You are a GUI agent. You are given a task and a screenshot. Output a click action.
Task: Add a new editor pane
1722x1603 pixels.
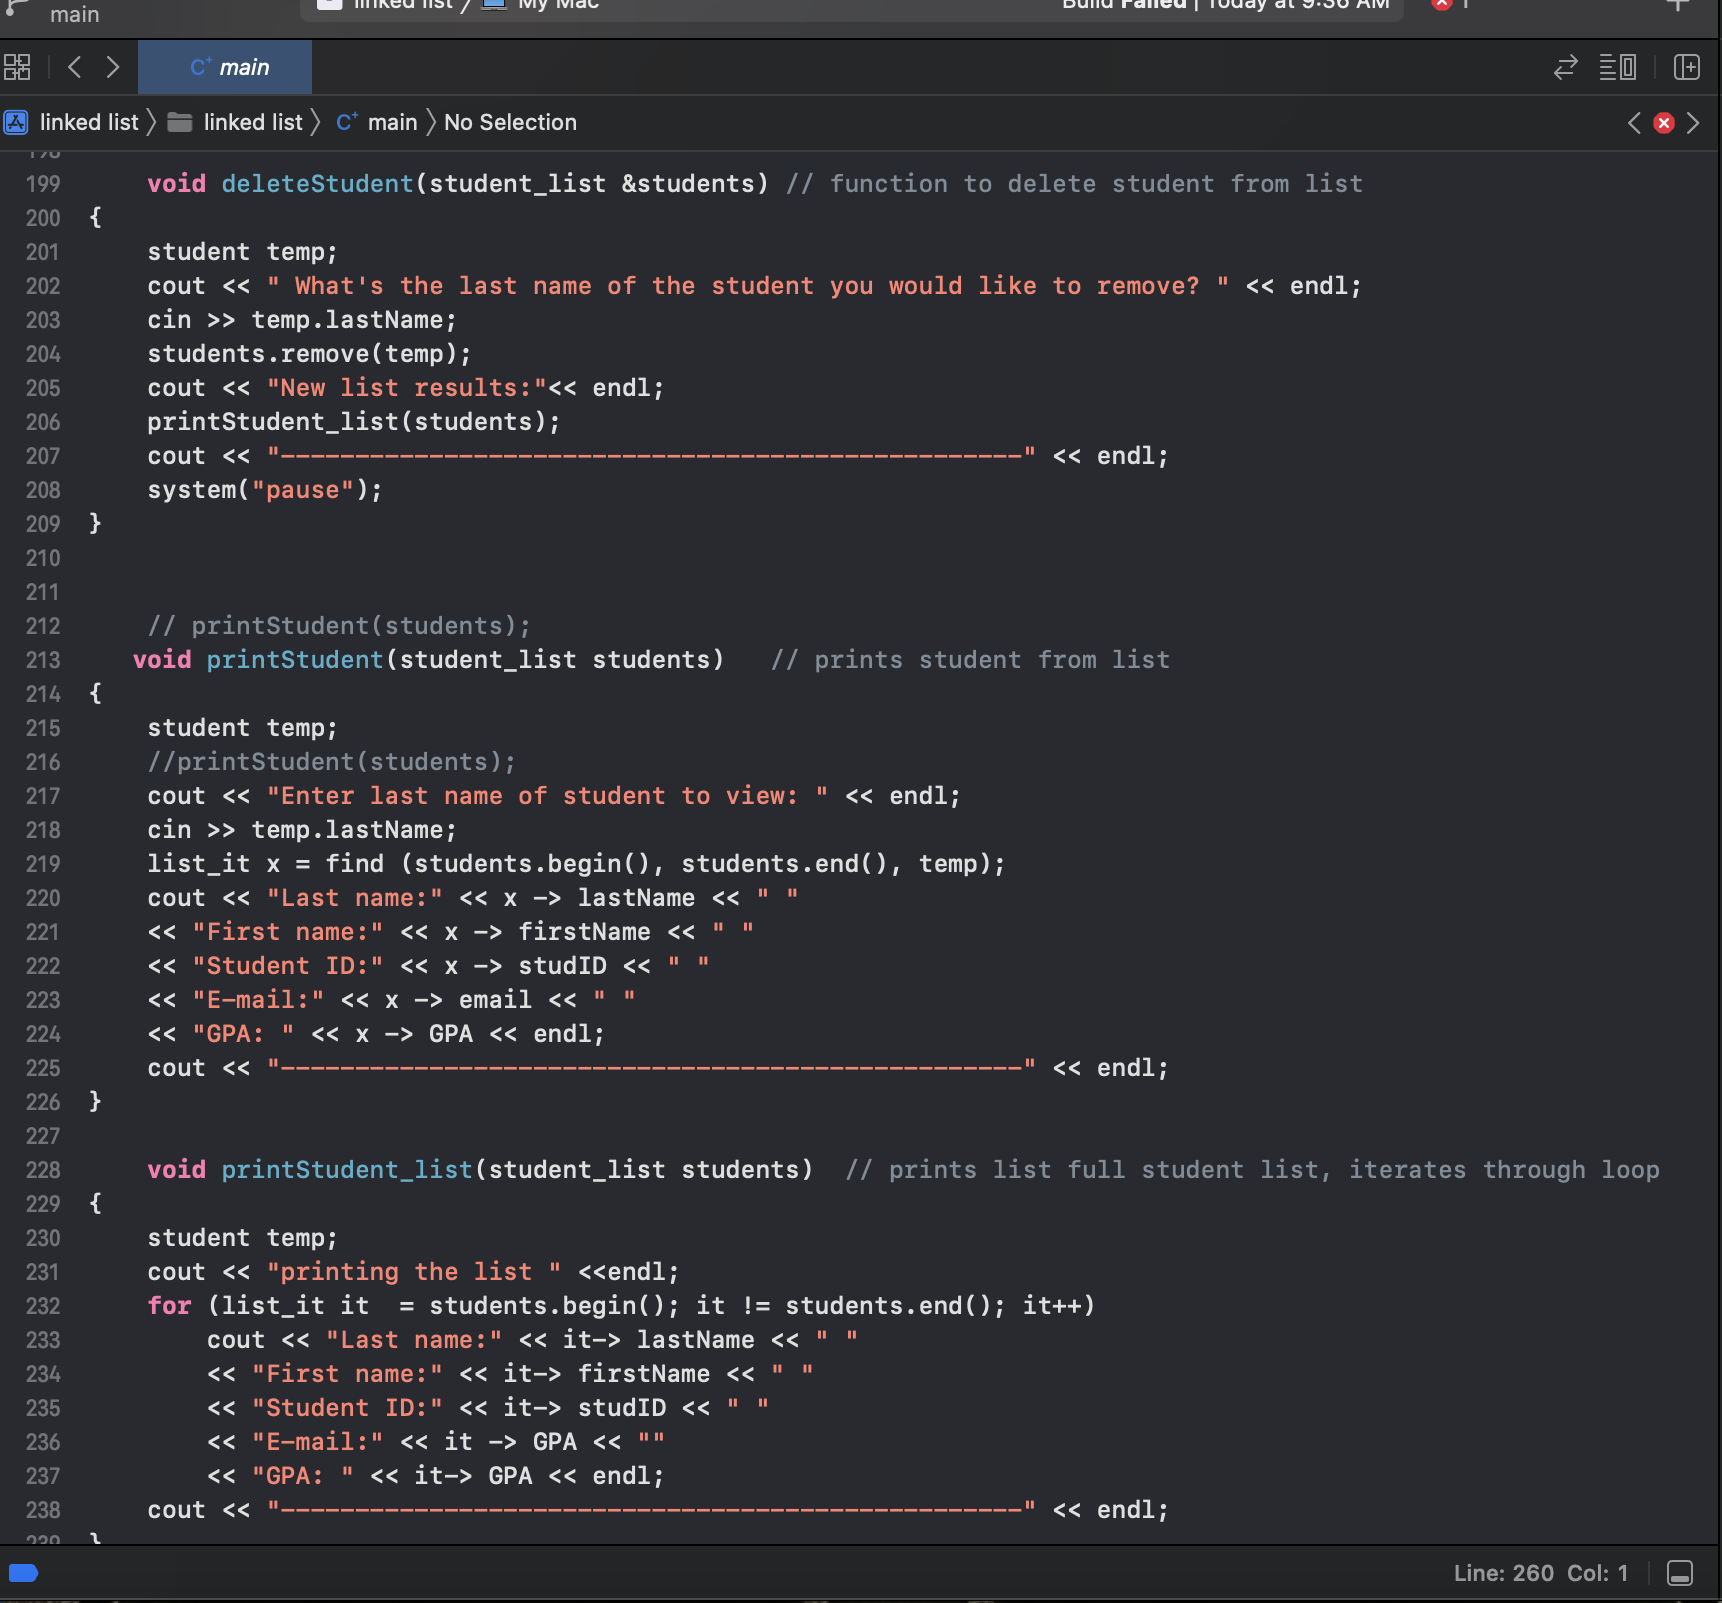1687,67
